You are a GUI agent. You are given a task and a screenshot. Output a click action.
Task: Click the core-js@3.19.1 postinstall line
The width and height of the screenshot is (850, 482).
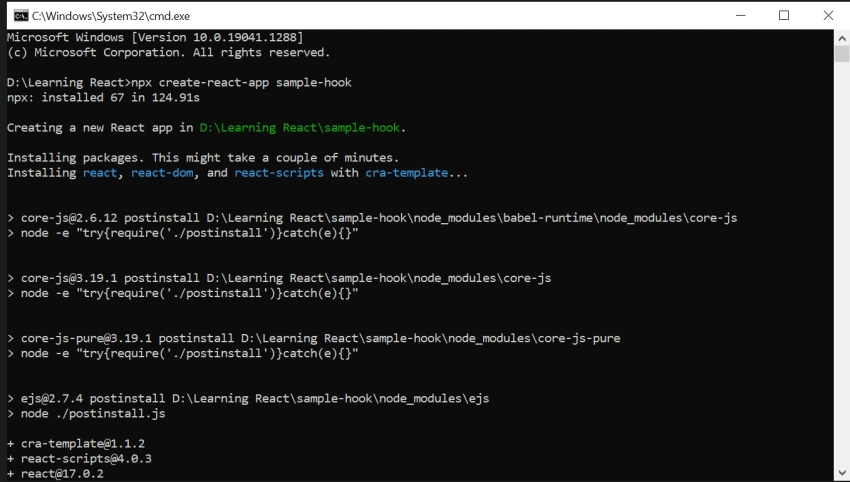pyautogui.click(x=279, y=278)
